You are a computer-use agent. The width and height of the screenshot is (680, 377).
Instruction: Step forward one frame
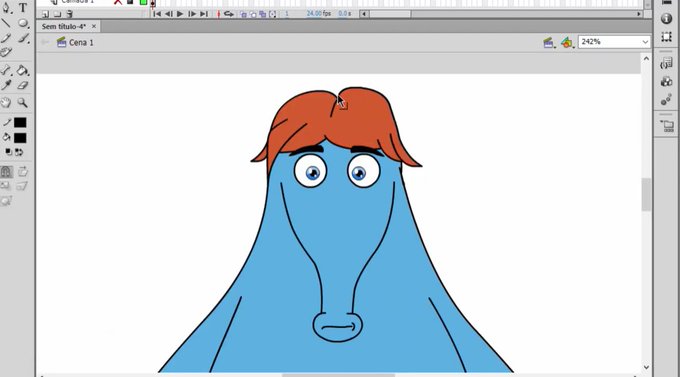[192, 14]
